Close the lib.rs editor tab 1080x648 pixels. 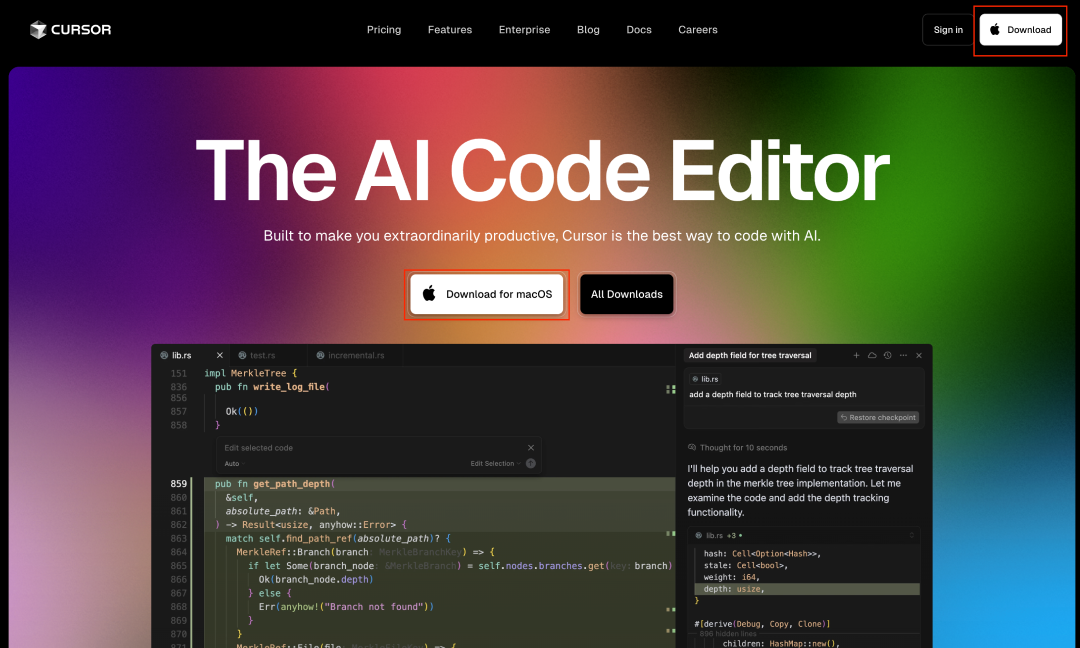(x=220, y=355)
